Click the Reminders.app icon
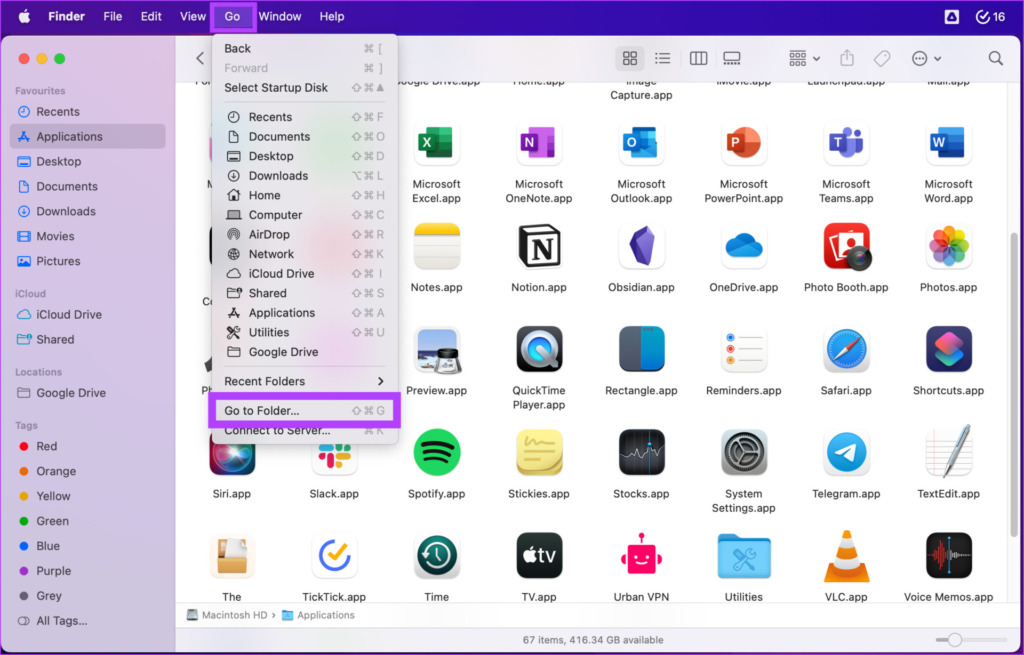1024x655 pixels. [x=744, y=349]
